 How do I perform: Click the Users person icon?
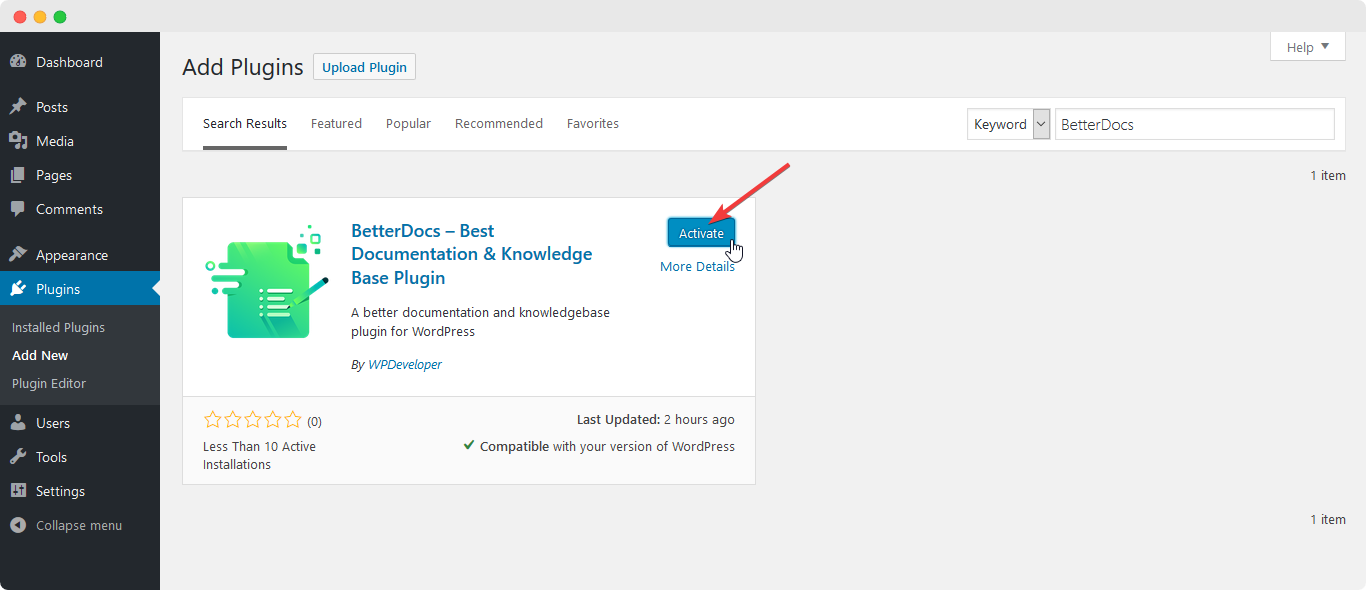point(18,423)
